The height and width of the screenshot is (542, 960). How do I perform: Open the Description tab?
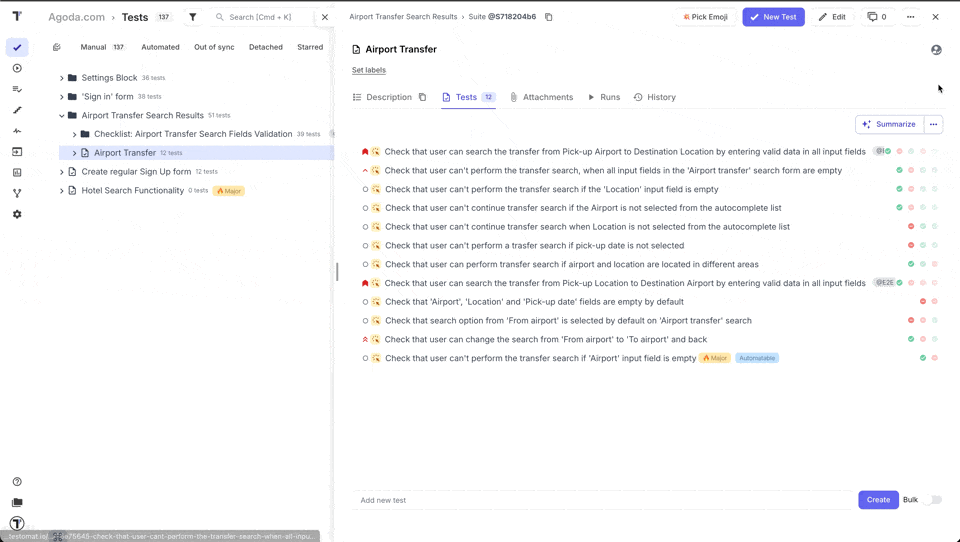[x=382, y=97]
